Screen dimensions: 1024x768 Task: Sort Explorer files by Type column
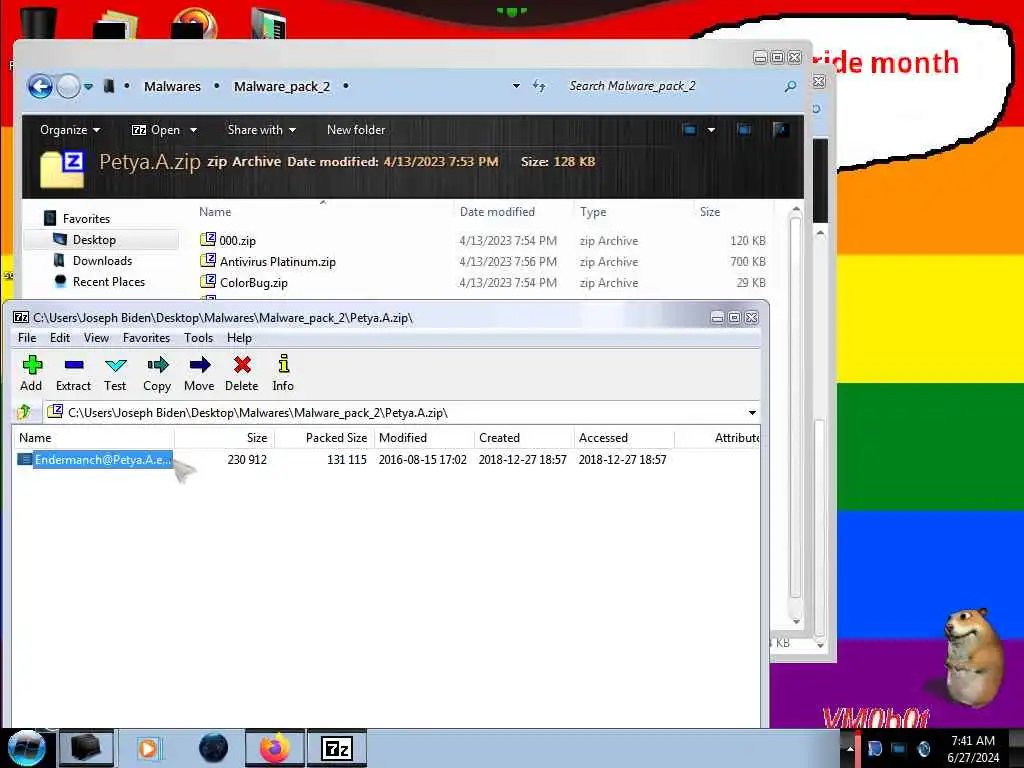[593, 212]
